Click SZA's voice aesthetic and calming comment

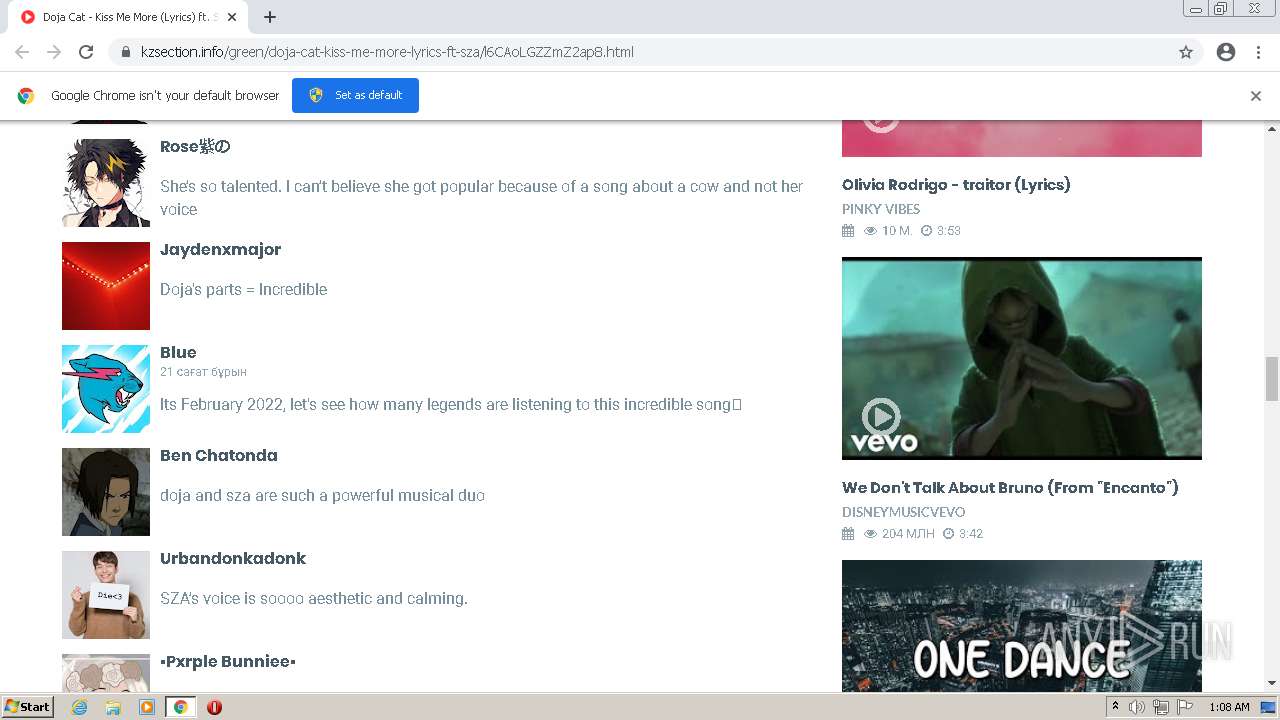pyautogui.click(x=314, y=598)
